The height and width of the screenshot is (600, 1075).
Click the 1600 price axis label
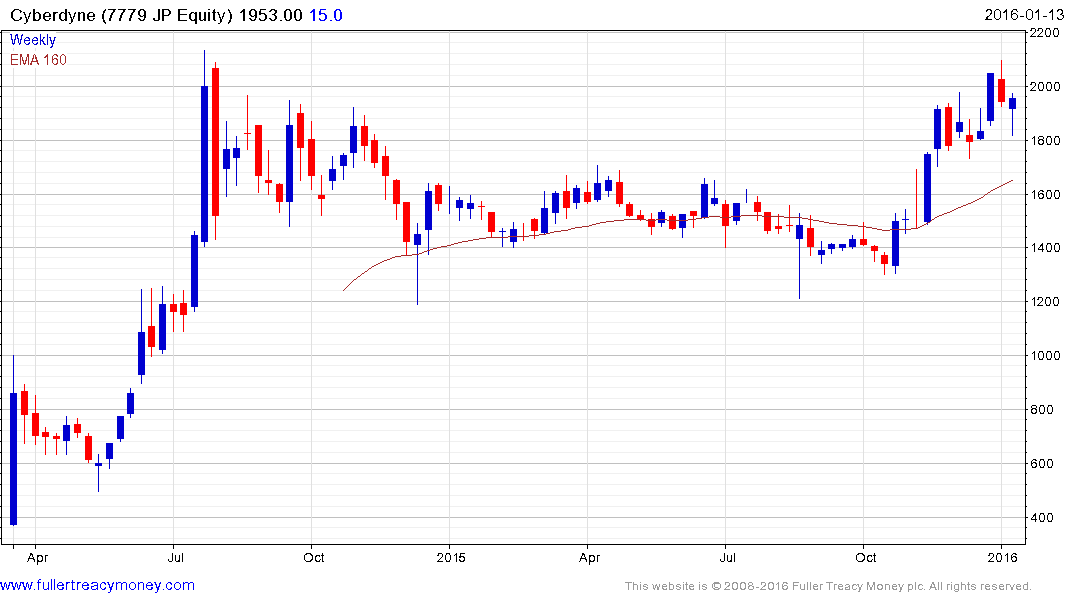(1045, 195)
